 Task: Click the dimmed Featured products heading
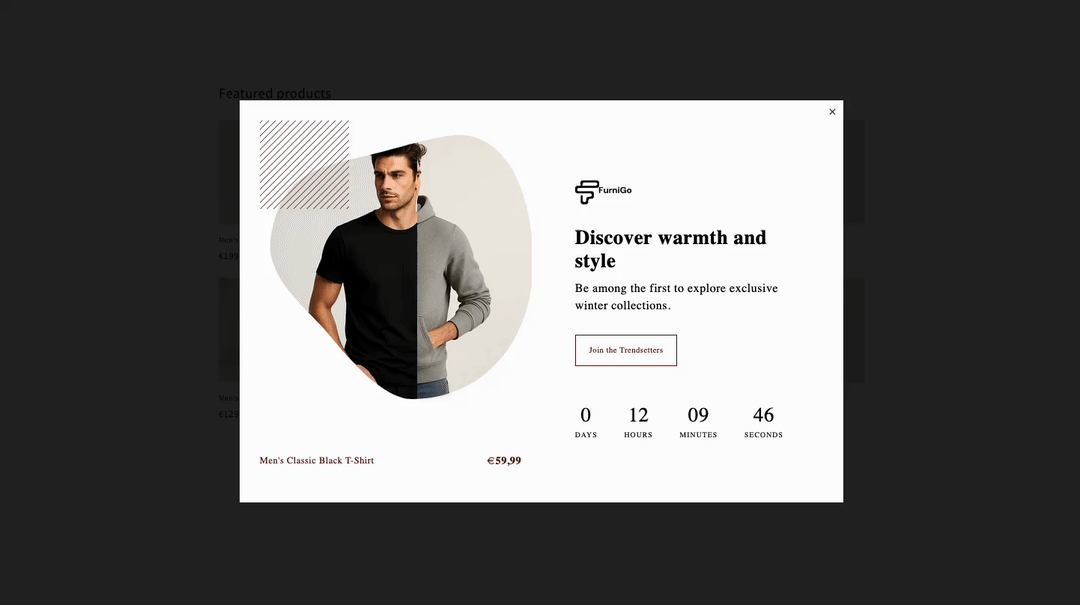pos(275,93)
